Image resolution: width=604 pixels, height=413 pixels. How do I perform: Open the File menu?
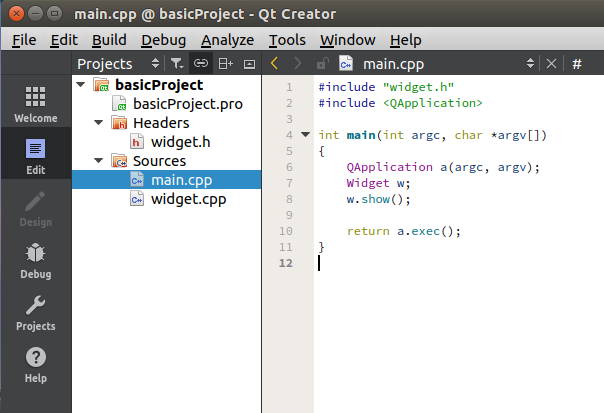click(x=24, y=40)
